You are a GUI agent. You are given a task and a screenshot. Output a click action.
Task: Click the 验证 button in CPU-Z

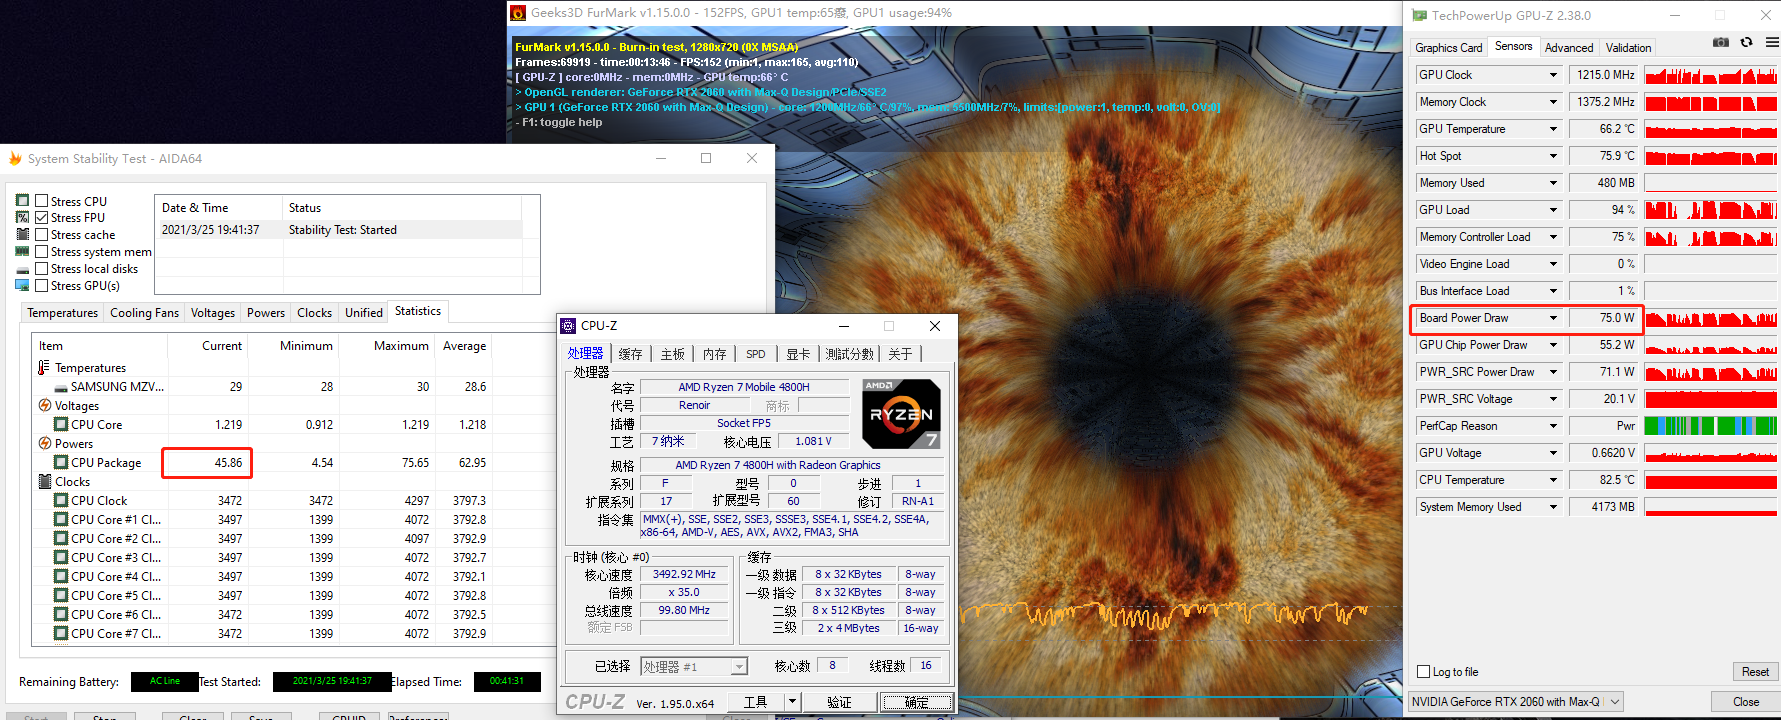tap(839, 702)
